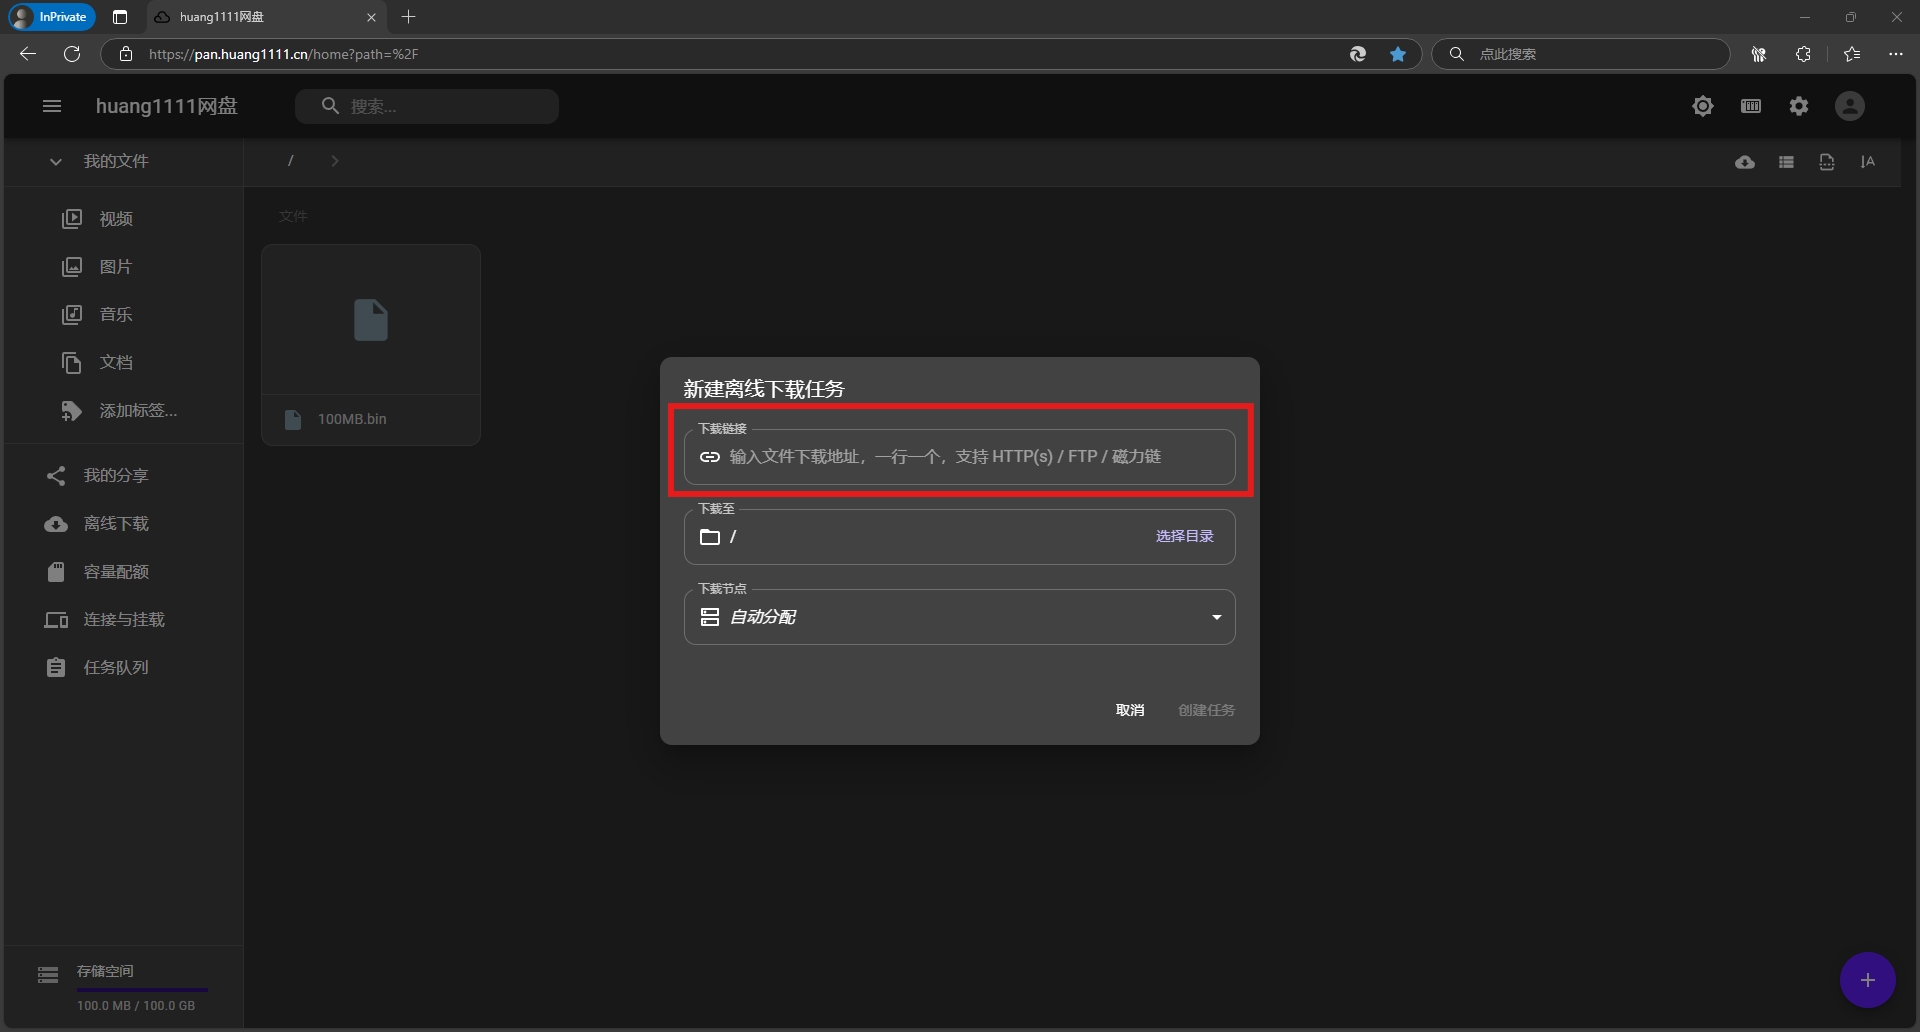Expand breadcrumb path chevron

pyautogui.click(x=335, y=161)
